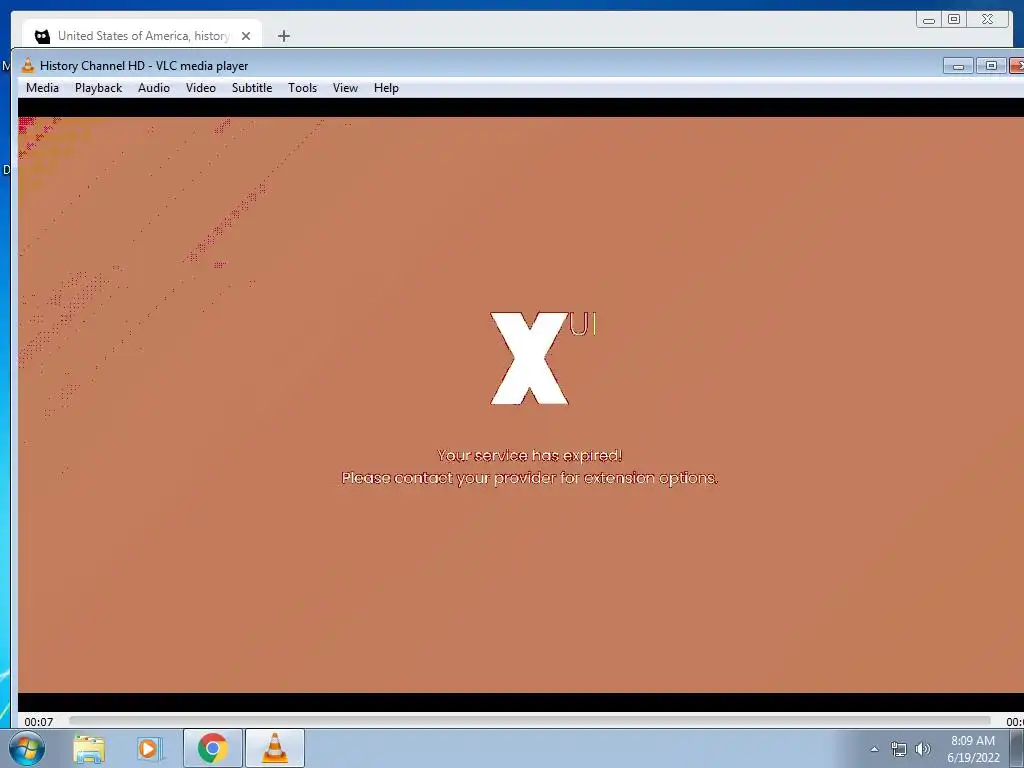Image resolution: width=1024 pixels, height=768 pixels.
Task: Open the Help menu
Action: 386,88
